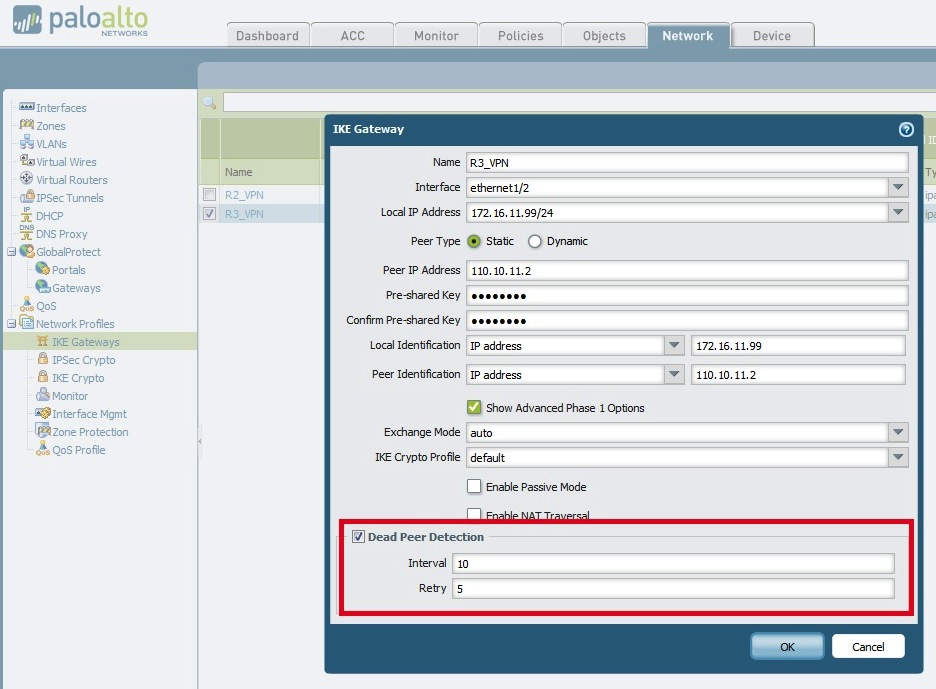936x689 pixels.
Task: Open Zones via its sidebar icon
Action: 27,125
